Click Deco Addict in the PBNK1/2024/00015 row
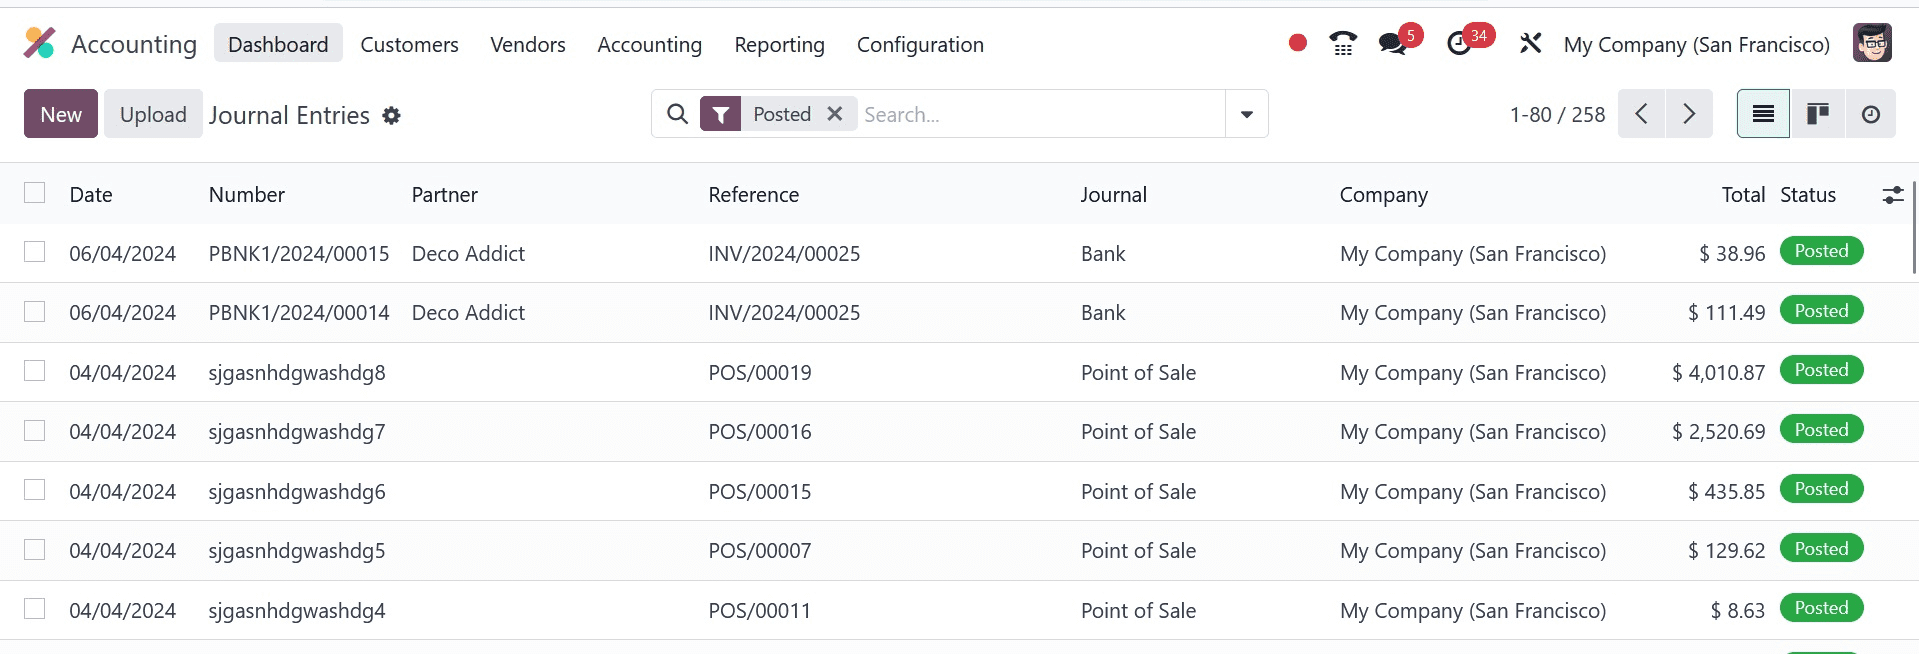Viewport: 1919px width, 654px height. [x=468, y=254]
